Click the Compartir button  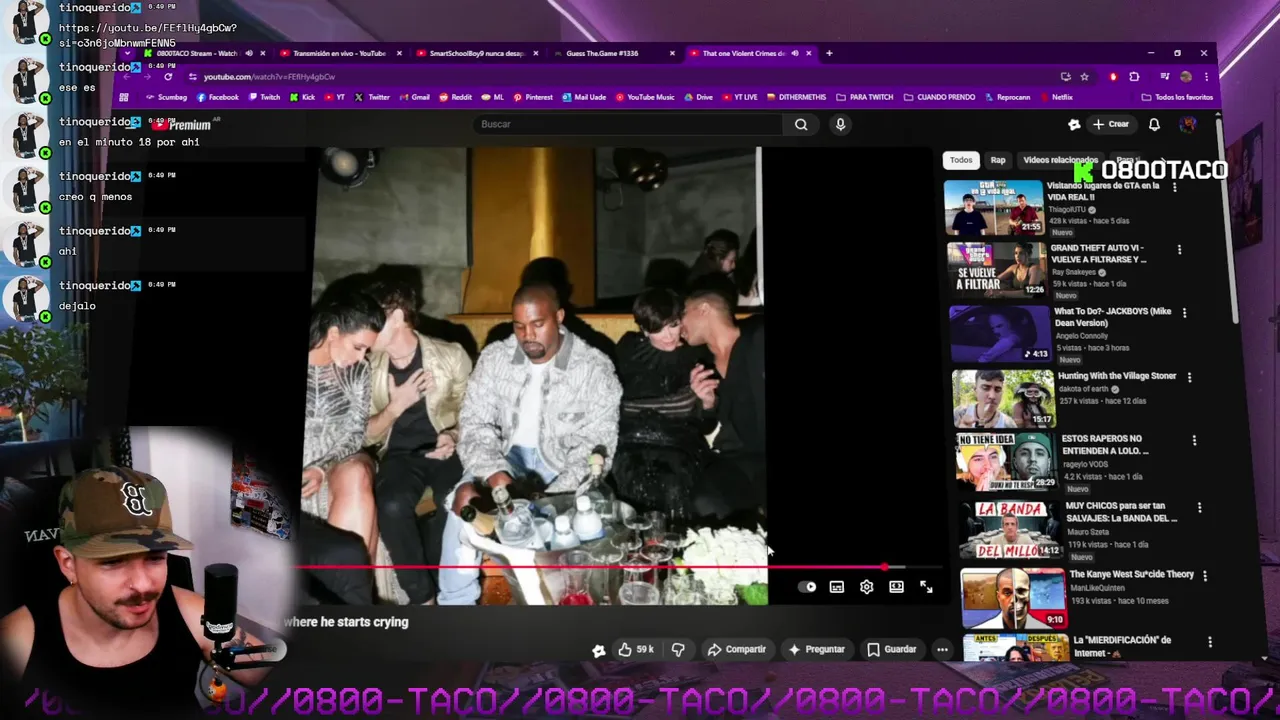pyautogui.click(x=736, y=649)
